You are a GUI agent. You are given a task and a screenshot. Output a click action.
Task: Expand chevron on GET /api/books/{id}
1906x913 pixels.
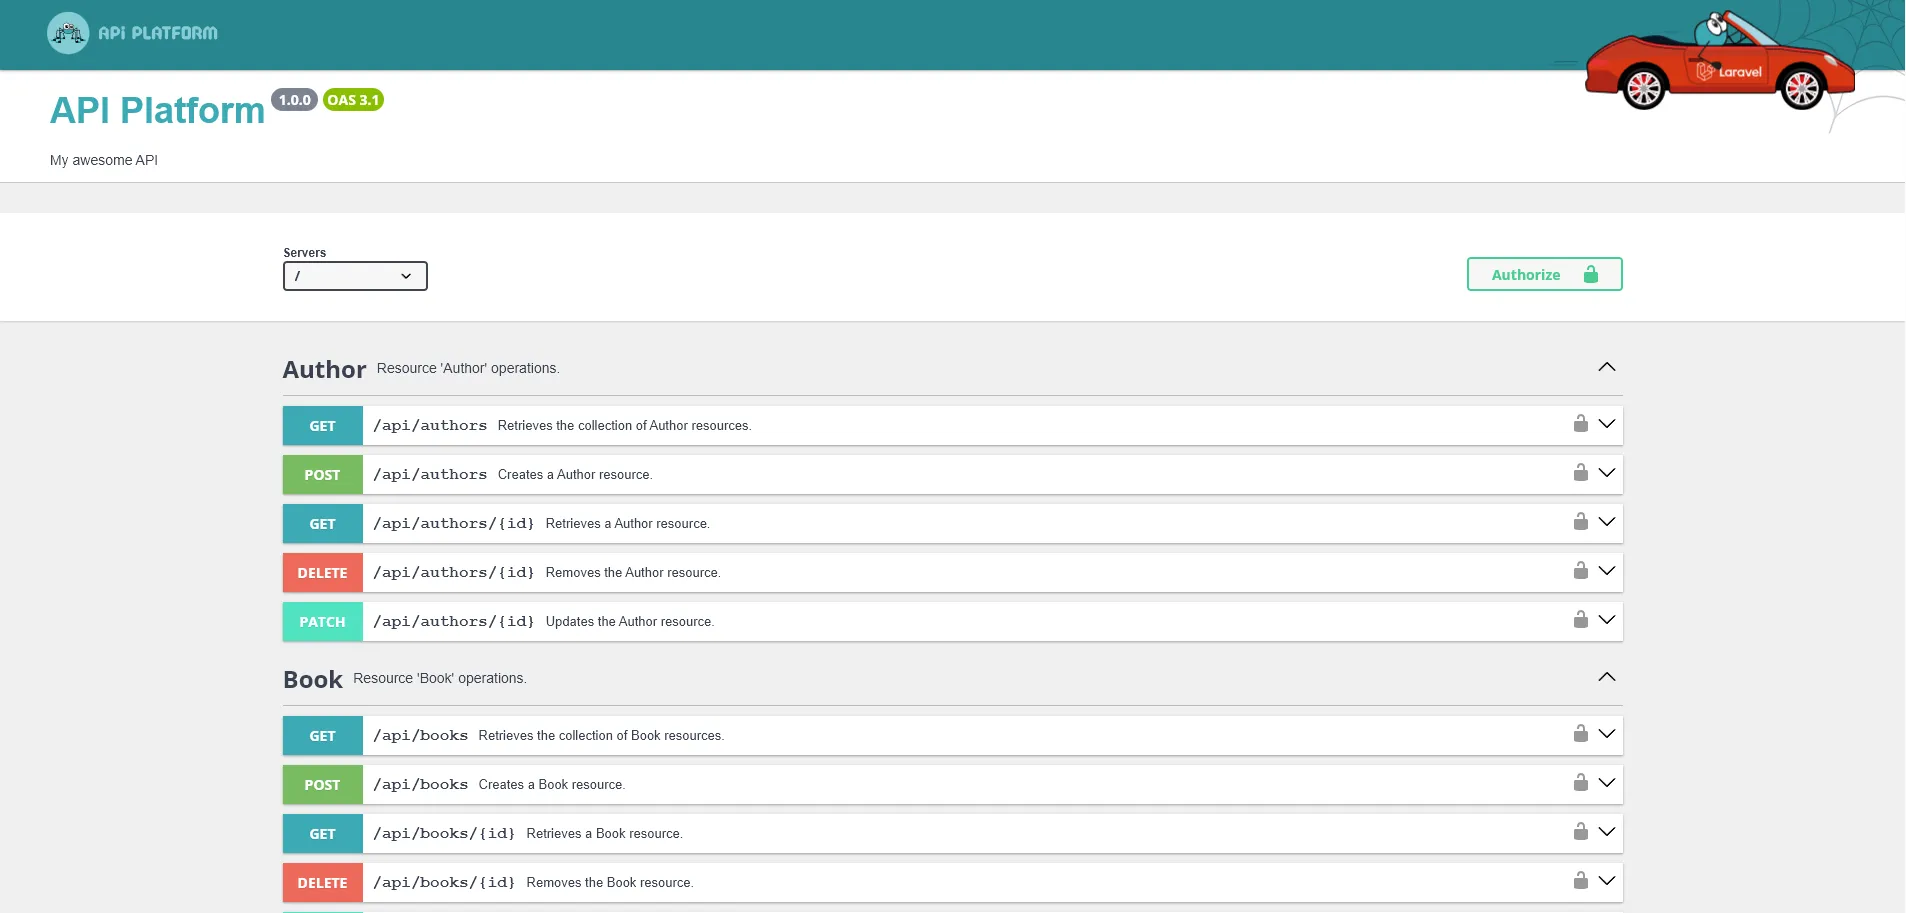point(1606,832)
